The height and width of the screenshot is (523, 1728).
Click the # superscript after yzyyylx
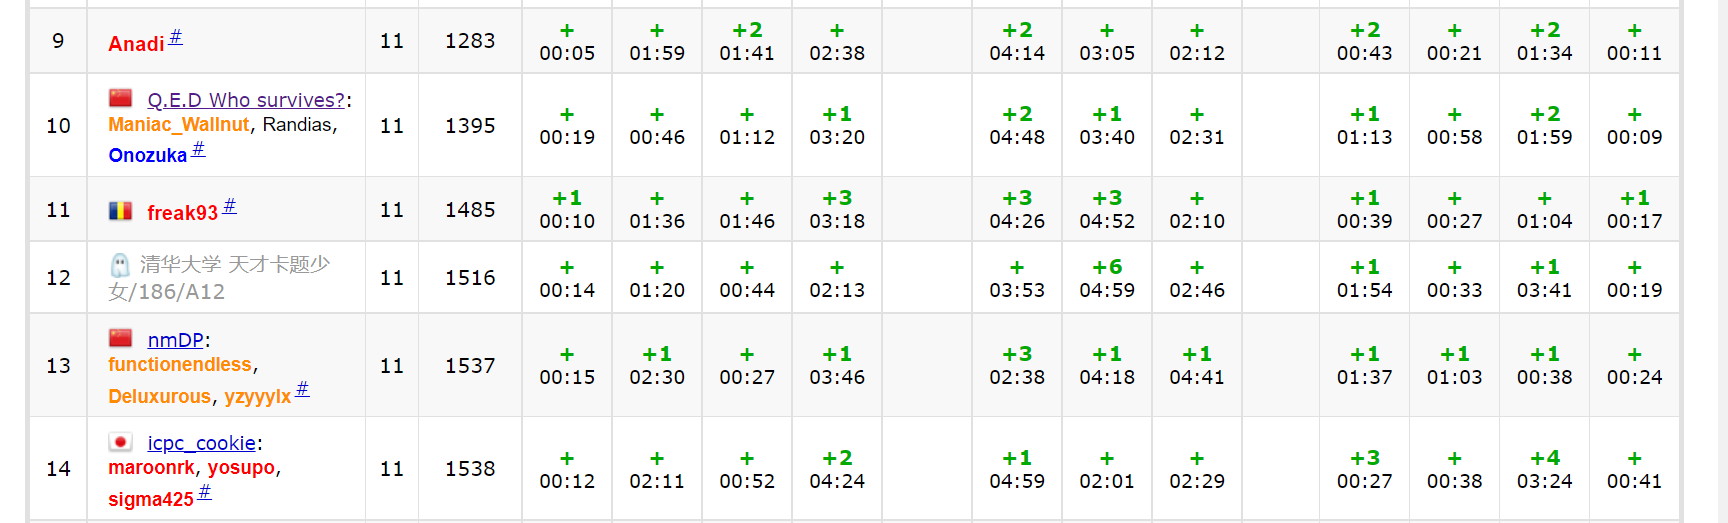(x=302, y=389)
